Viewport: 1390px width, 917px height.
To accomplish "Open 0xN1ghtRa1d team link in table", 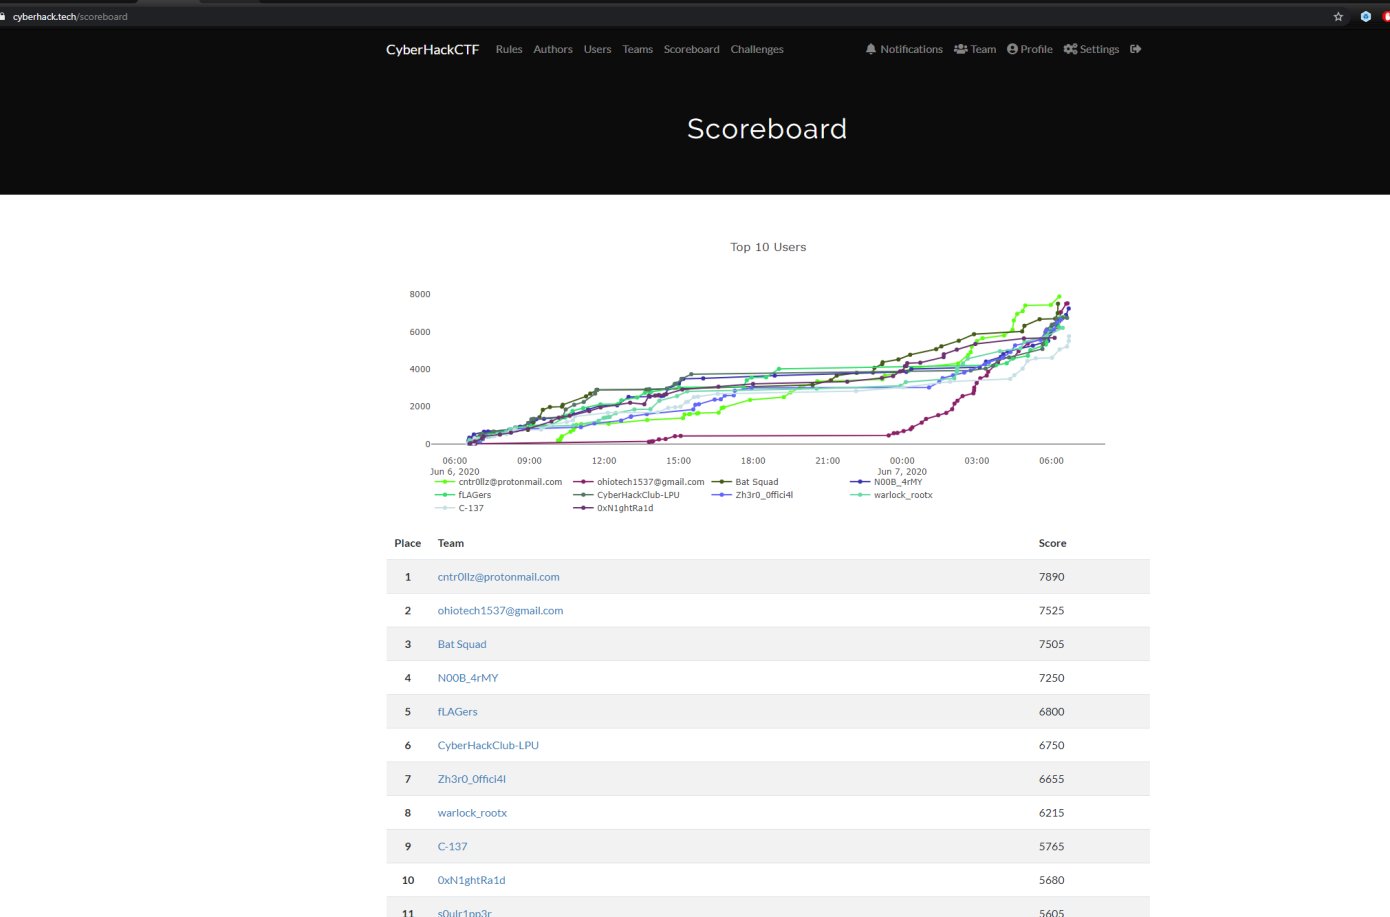I will 471,881.
